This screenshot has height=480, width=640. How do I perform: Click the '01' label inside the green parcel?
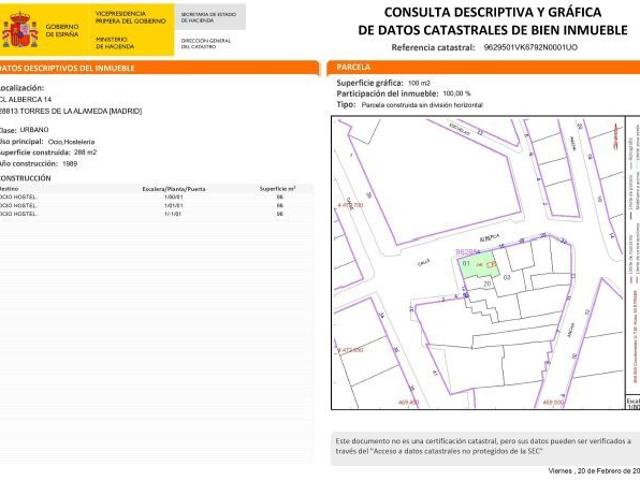(467, 263)
